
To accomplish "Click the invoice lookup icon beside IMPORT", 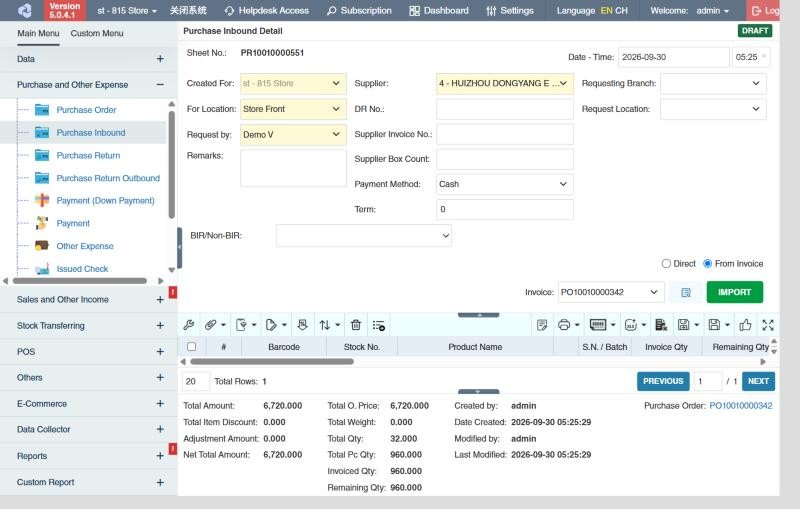I will point(686,292).
